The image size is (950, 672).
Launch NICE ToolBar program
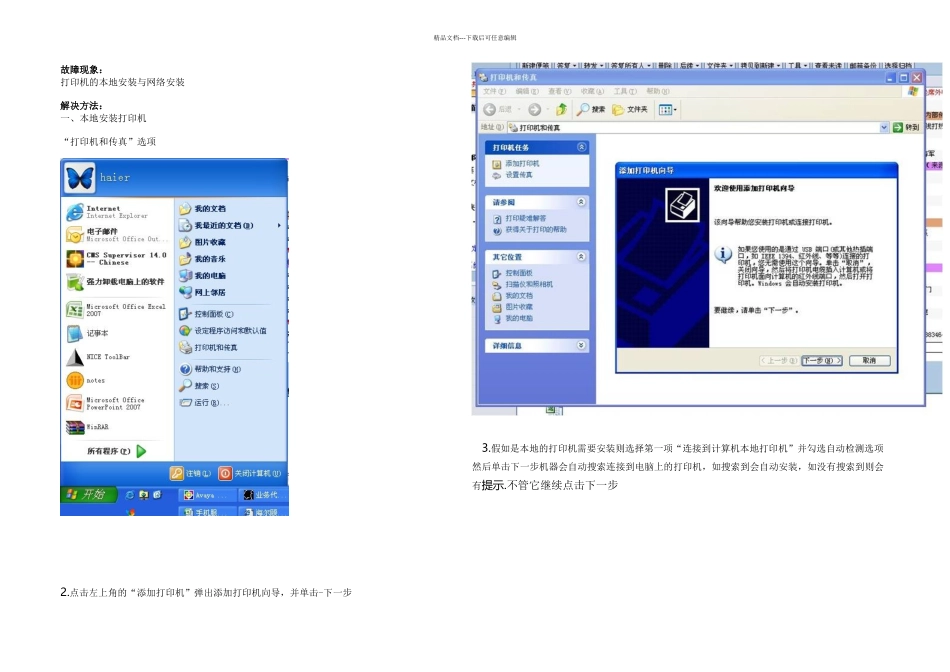point(98,357)
